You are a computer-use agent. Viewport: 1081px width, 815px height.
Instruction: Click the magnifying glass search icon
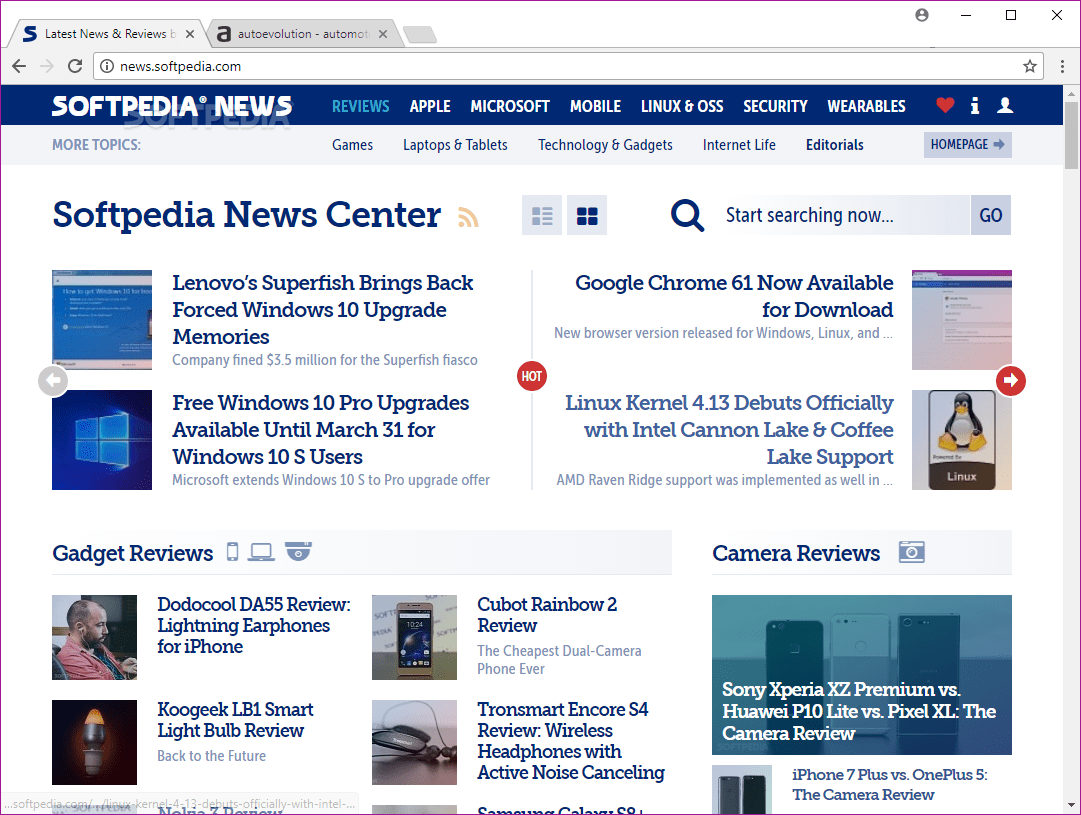coord(687,216)
